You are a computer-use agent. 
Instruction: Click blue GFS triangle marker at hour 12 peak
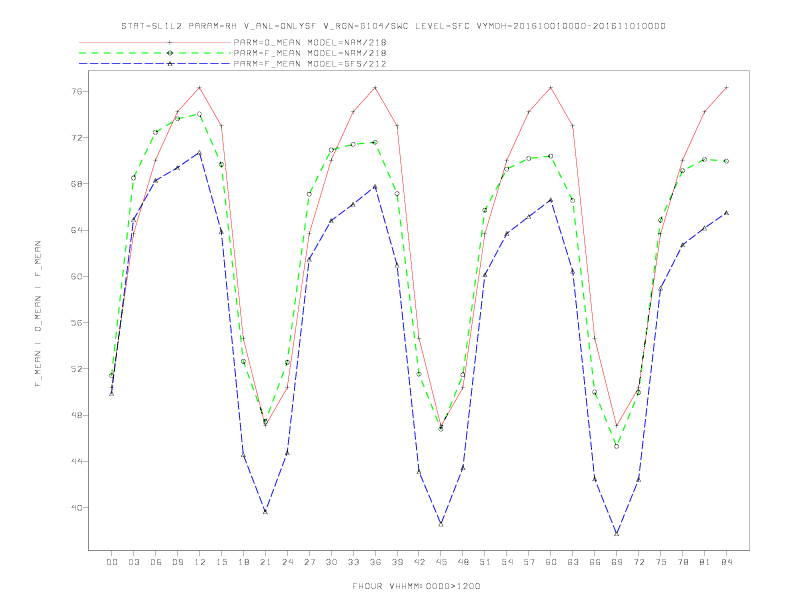click(x=200, y=152)
